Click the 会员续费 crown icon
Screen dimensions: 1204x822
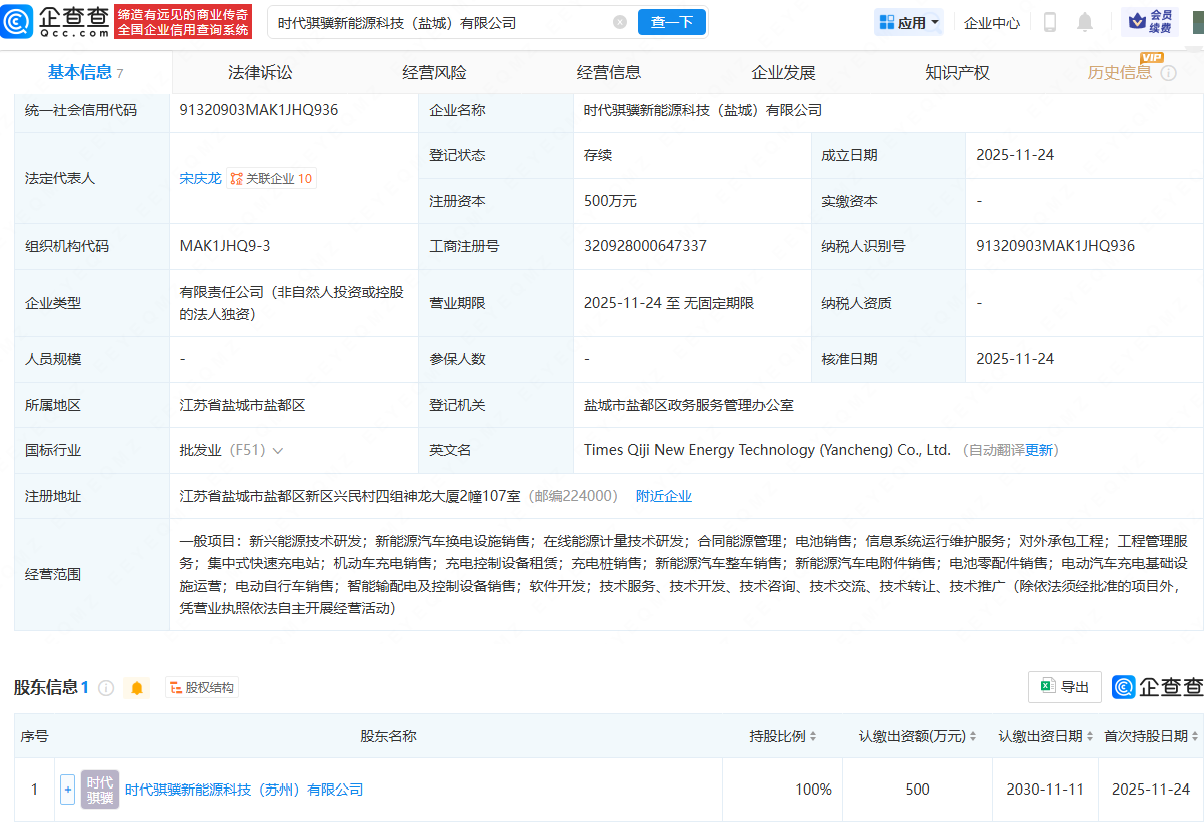coord(1137,21)
